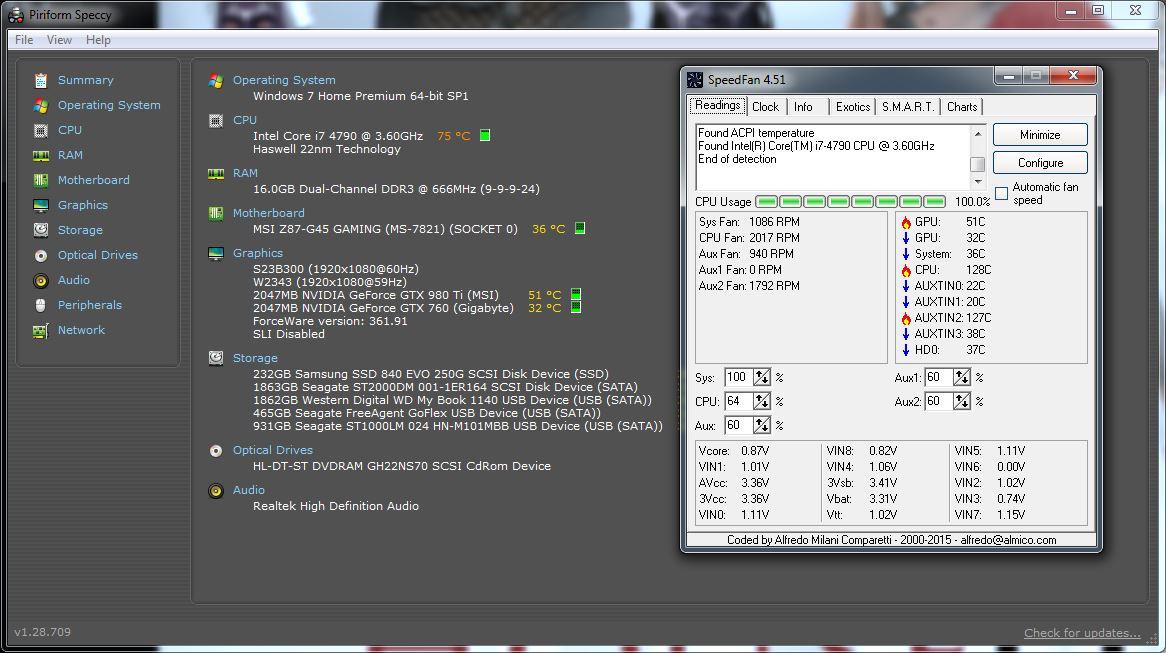
Task: Adjust the Aux fan speed stepper
Action: [761, 425]
